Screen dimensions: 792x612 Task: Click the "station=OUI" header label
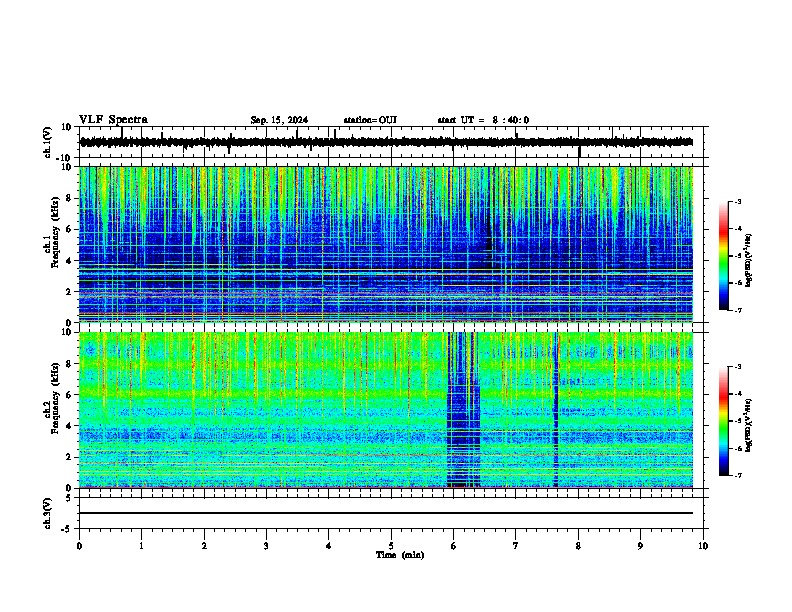pyautogui.click(x=370, y=120)
